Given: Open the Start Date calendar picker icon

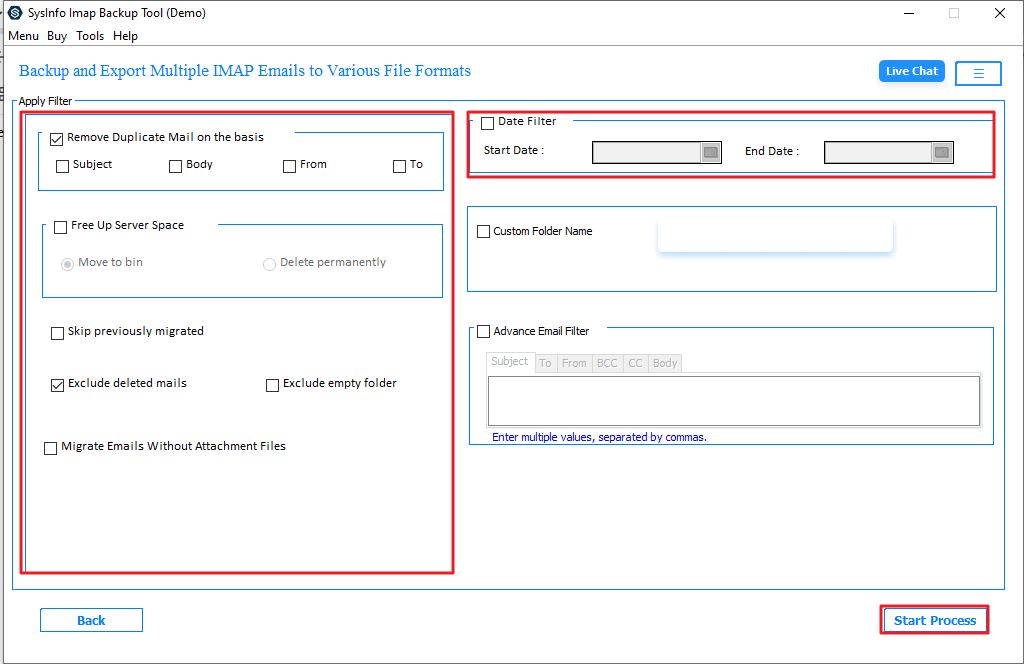Looking at the screenshot, I should tap(710, 152).
